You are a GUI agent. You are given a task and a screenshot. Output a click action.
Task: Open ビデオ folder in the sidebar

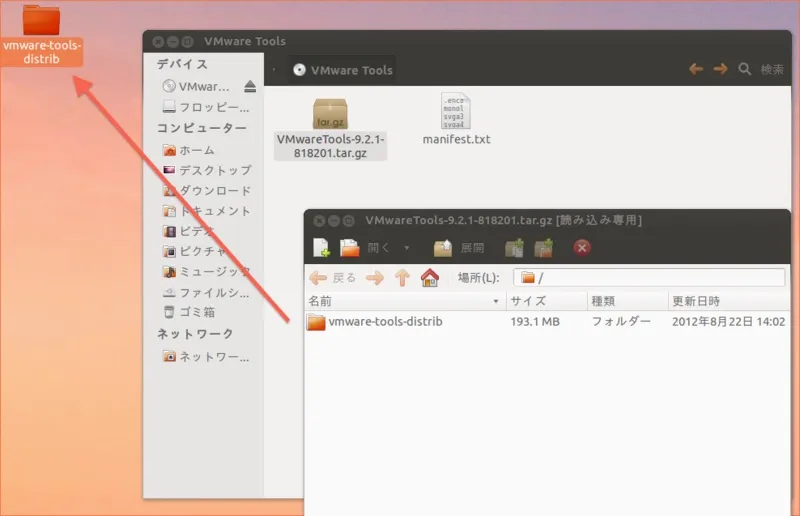pyautogui.click(x=189, y=231)
